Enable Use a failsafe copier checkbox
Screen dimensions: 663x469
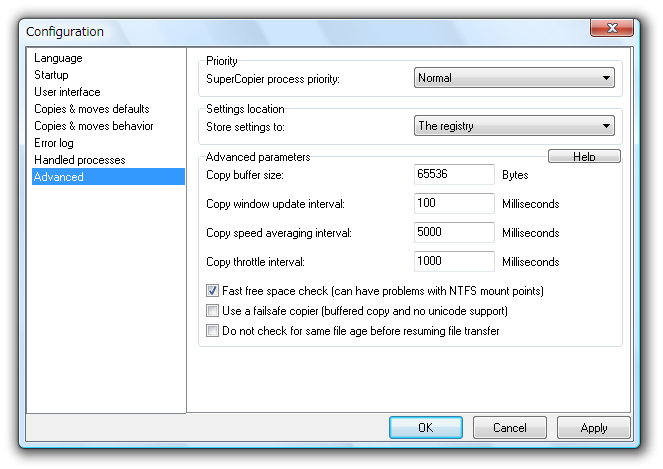click(x=212, y=311)
